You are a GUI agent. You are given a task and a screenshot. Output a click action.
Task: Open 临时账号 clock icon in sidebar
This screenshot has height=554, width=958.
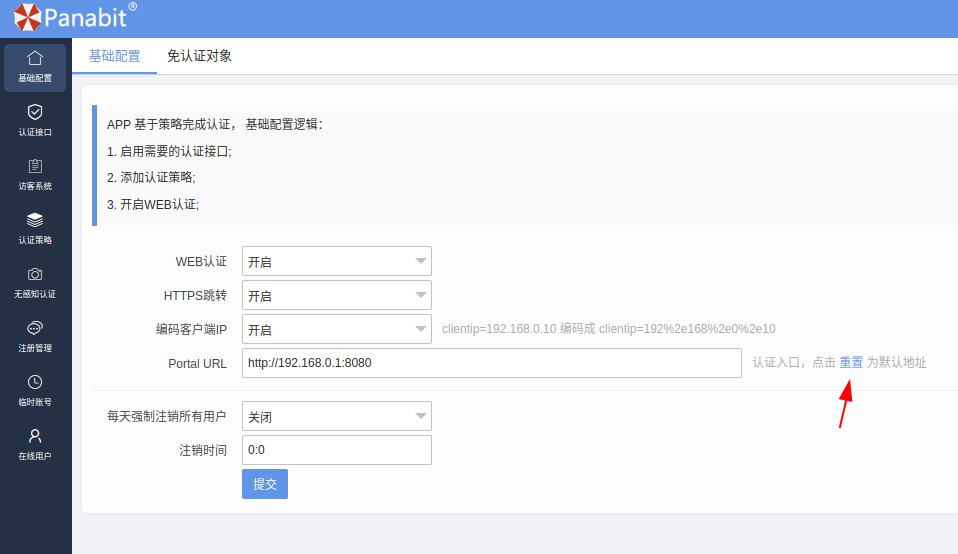click(x=35, y=382)
